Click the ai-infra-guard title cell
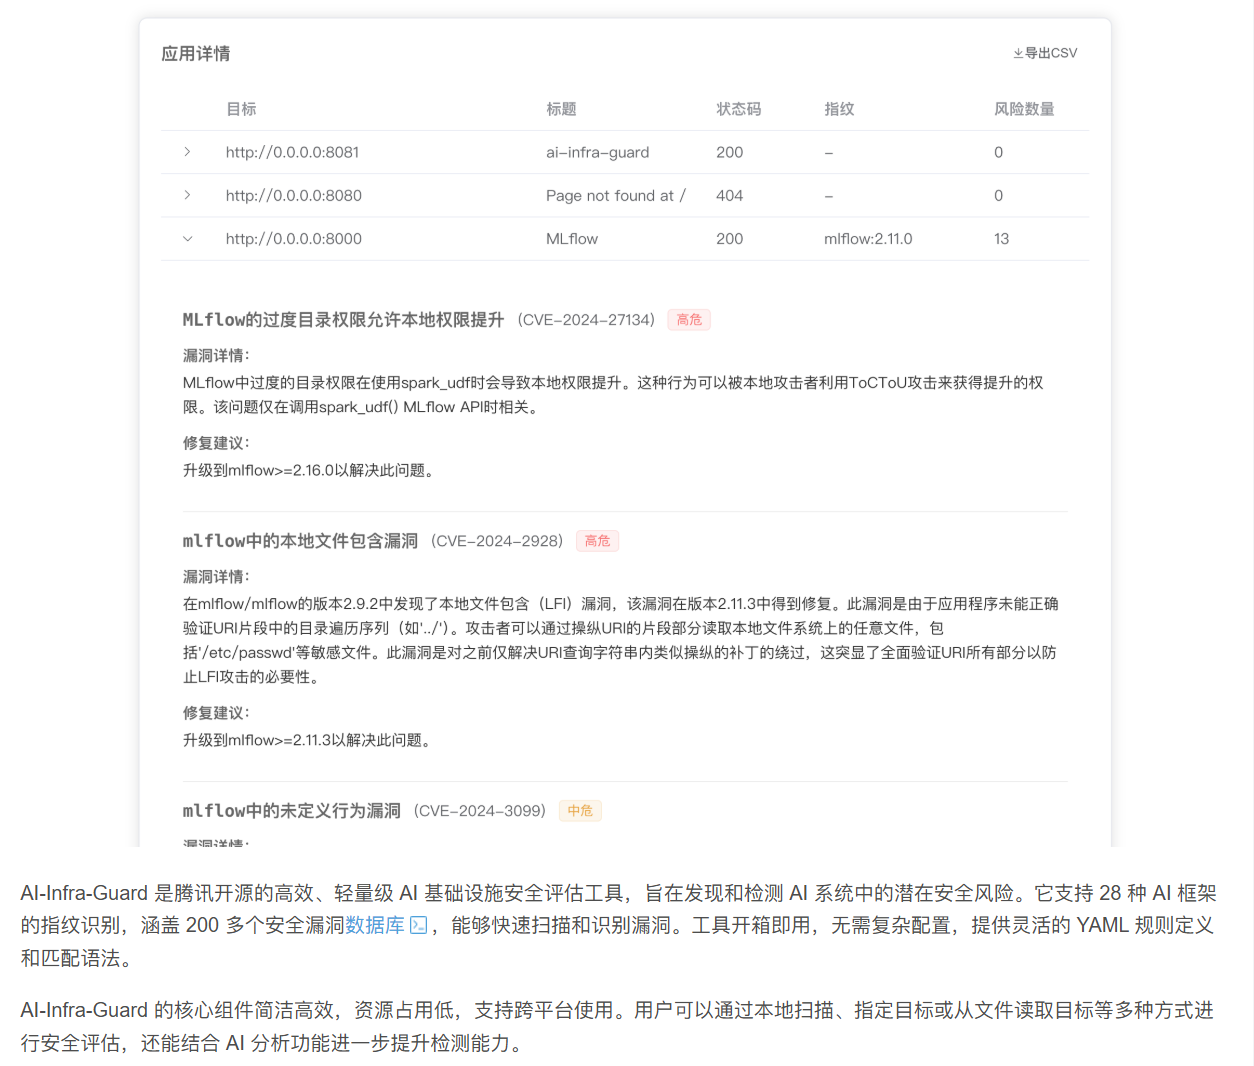Screen dimensions: 1254x1066 (598, 152)
